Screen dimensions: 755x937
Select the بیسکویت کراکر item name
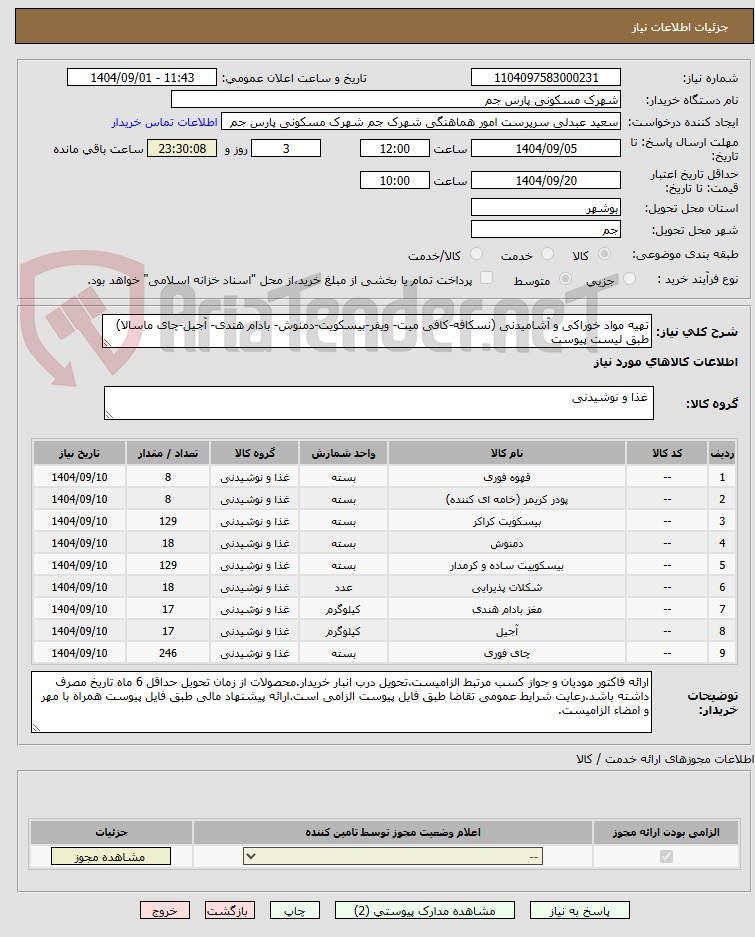click(x=507, y=522)
